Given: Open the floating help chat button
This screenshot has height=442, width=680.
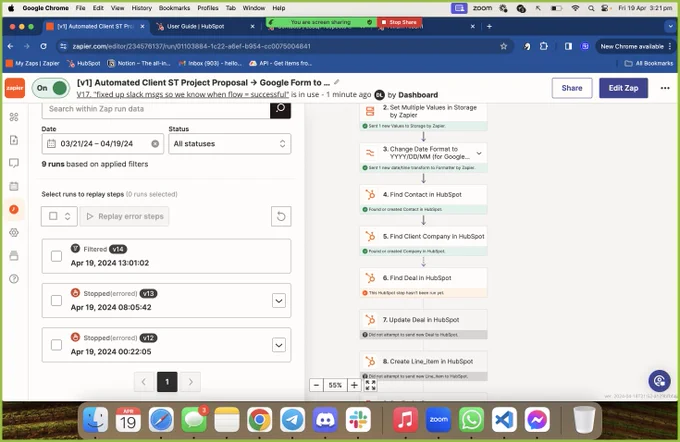Looking at the screenshot, I should (659, 381).
